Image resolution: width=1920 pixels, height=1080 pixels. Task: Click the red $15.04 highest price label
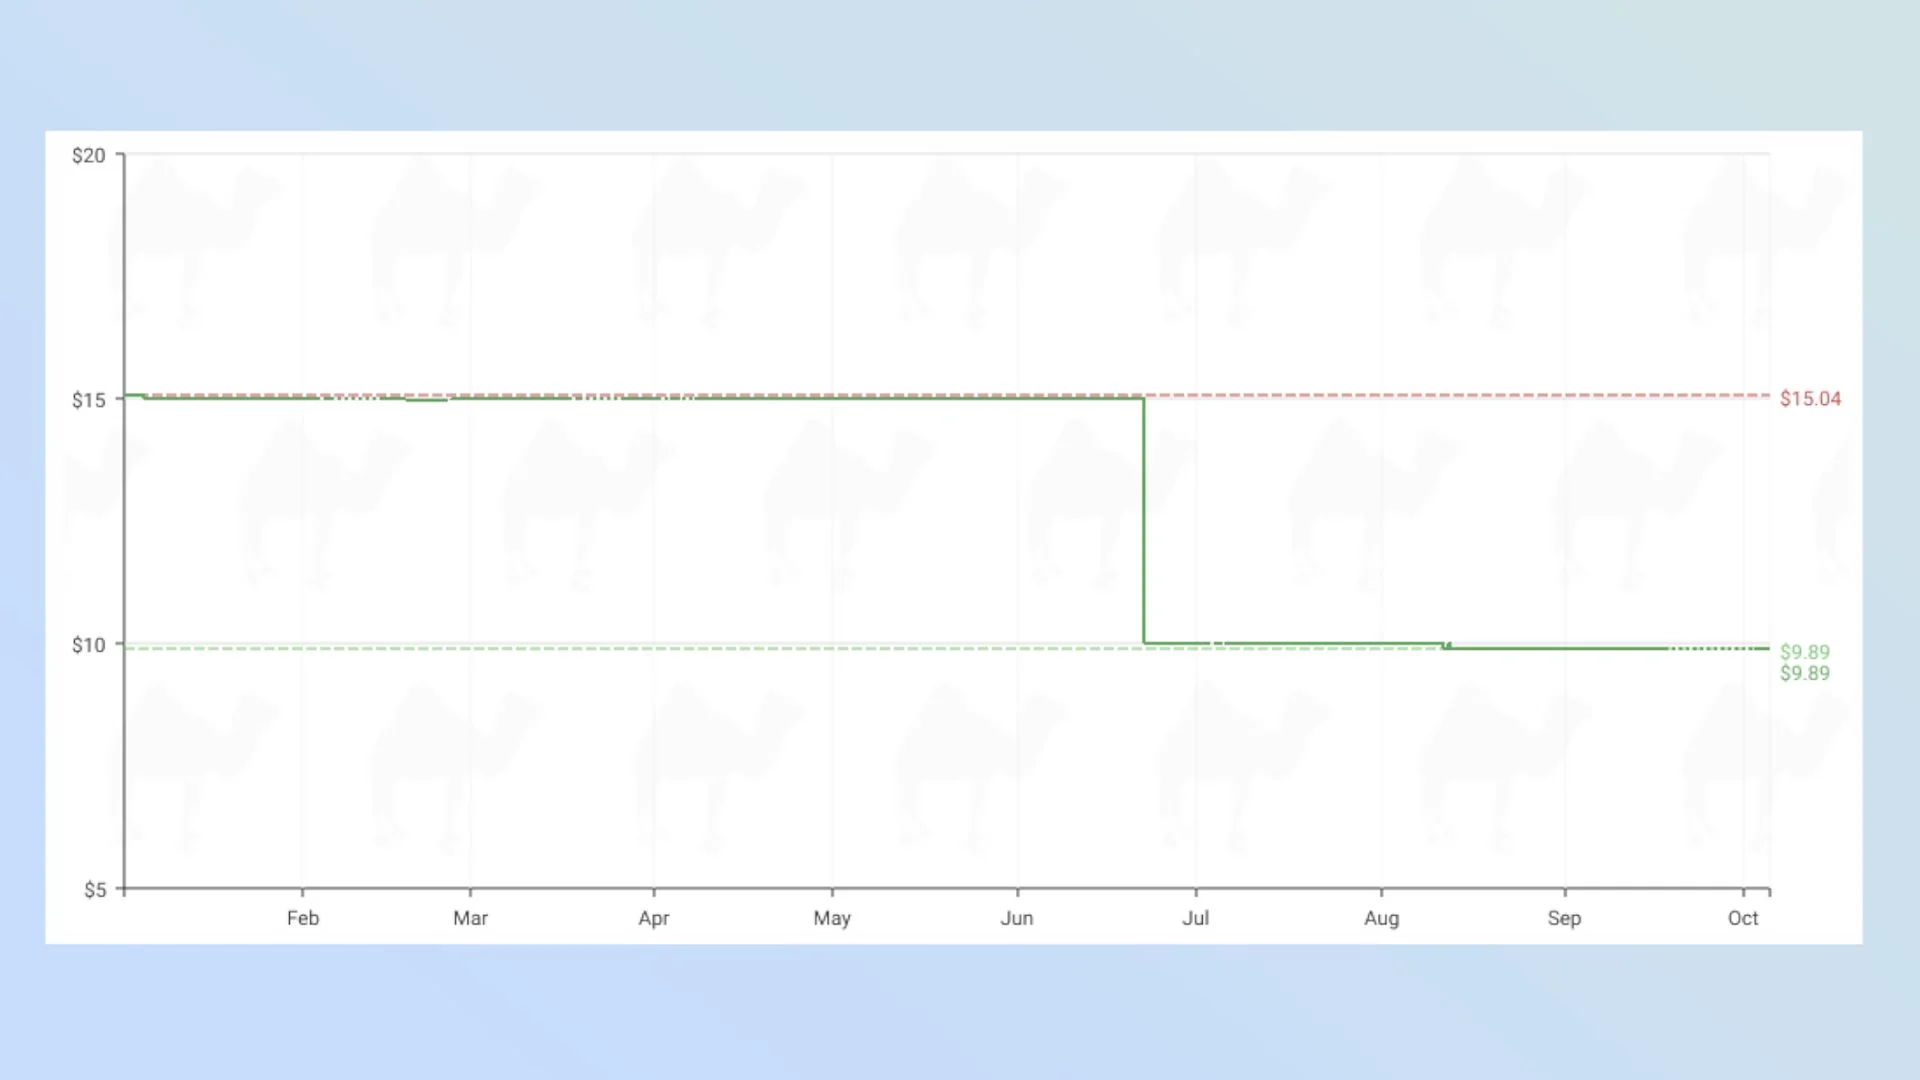click(1810, 399)
